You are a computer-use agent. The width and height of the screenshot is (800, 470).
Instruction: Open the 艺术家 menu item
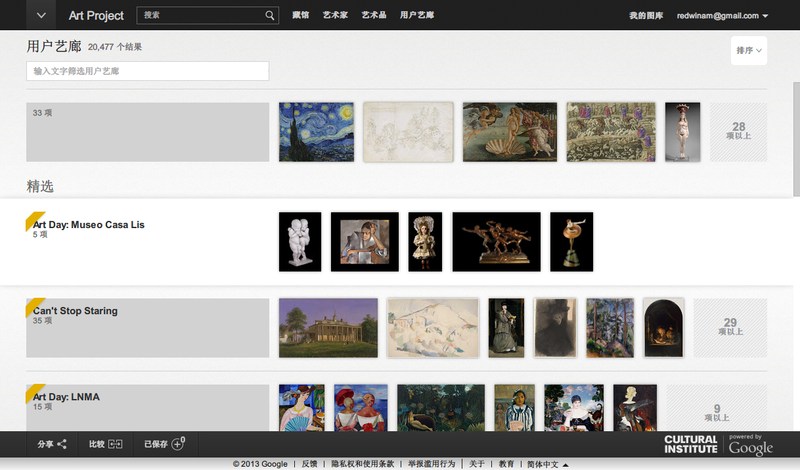pyautogui.click(x=335, y=15)
